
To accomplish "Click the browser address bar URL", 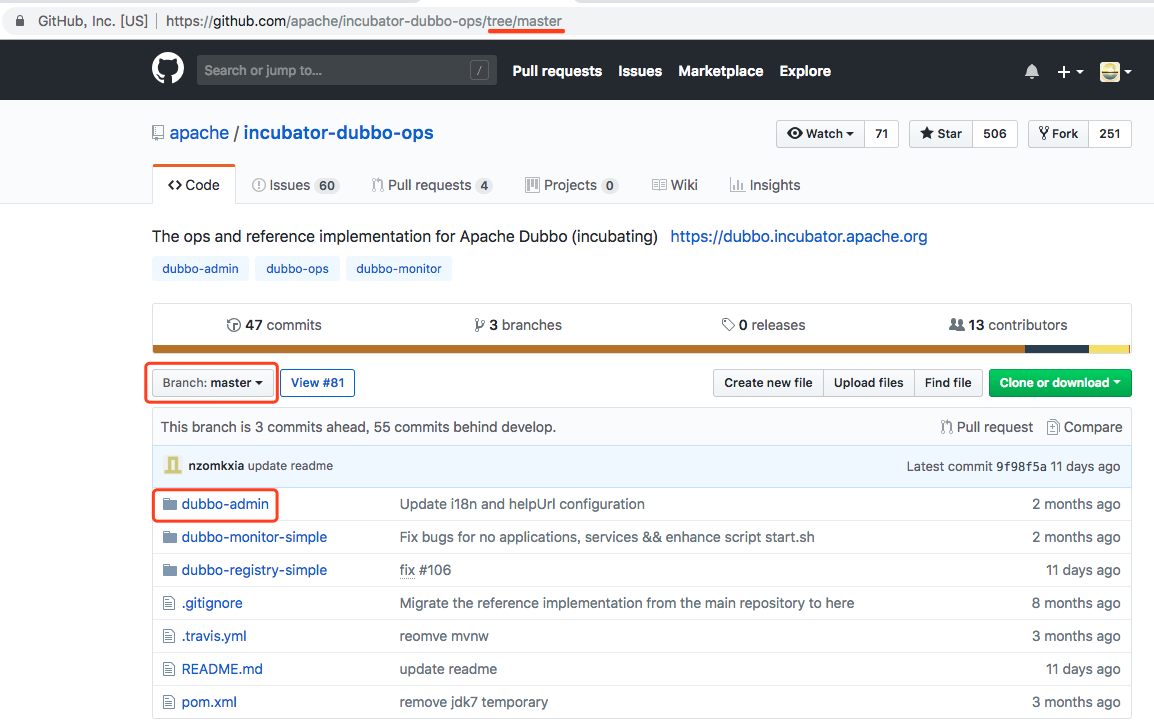I will [x=364, y=21].
